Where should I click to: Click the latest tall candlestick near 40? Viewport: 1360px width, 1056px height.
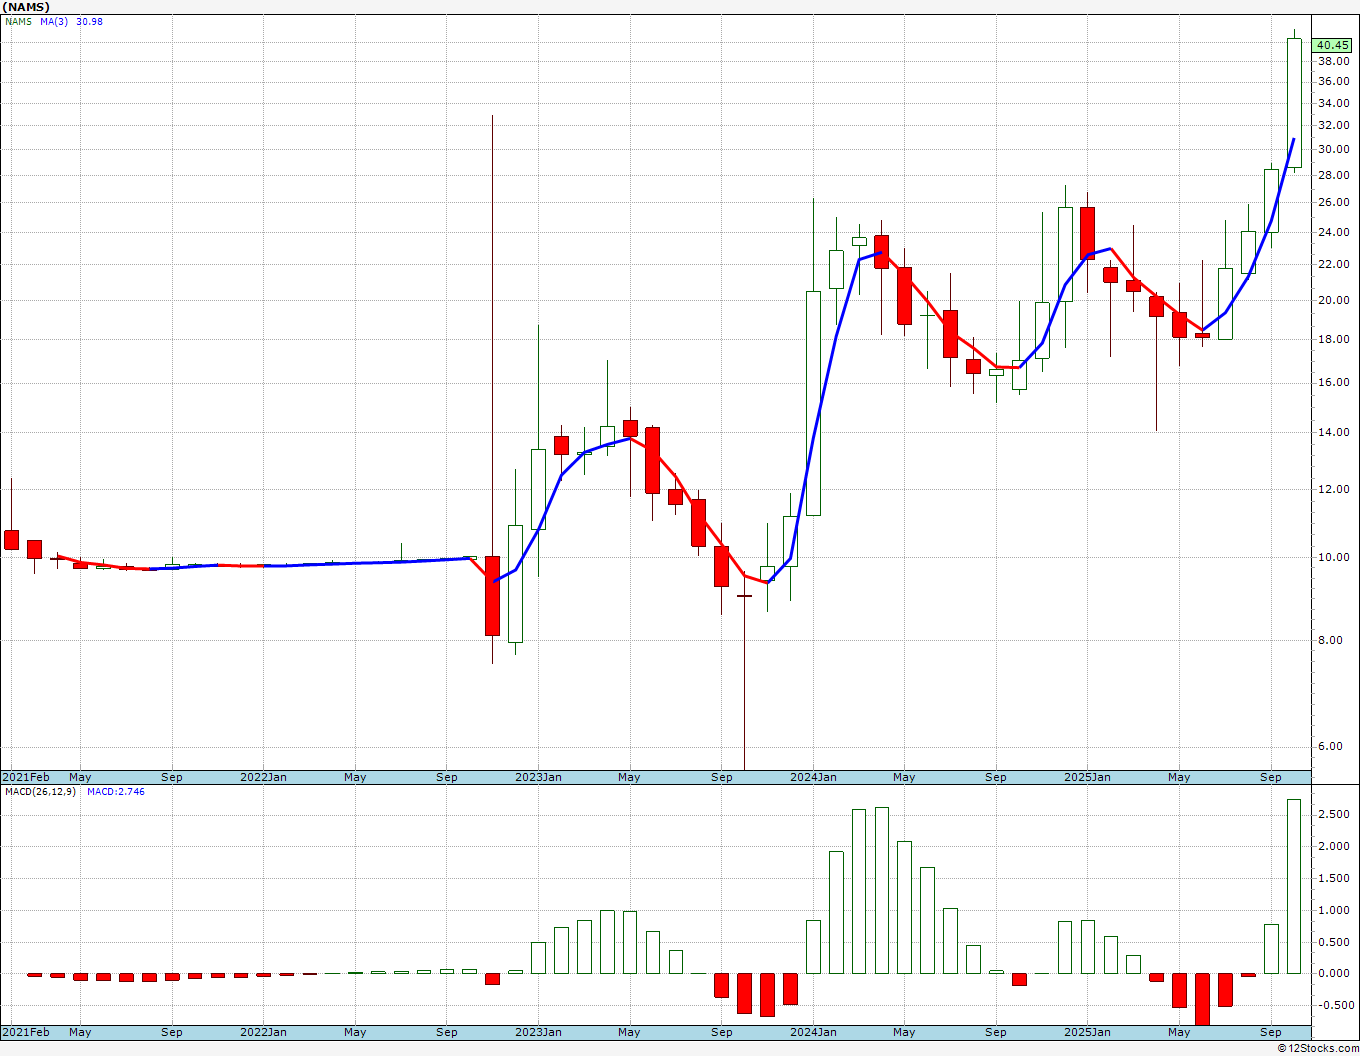[1294, 102]
